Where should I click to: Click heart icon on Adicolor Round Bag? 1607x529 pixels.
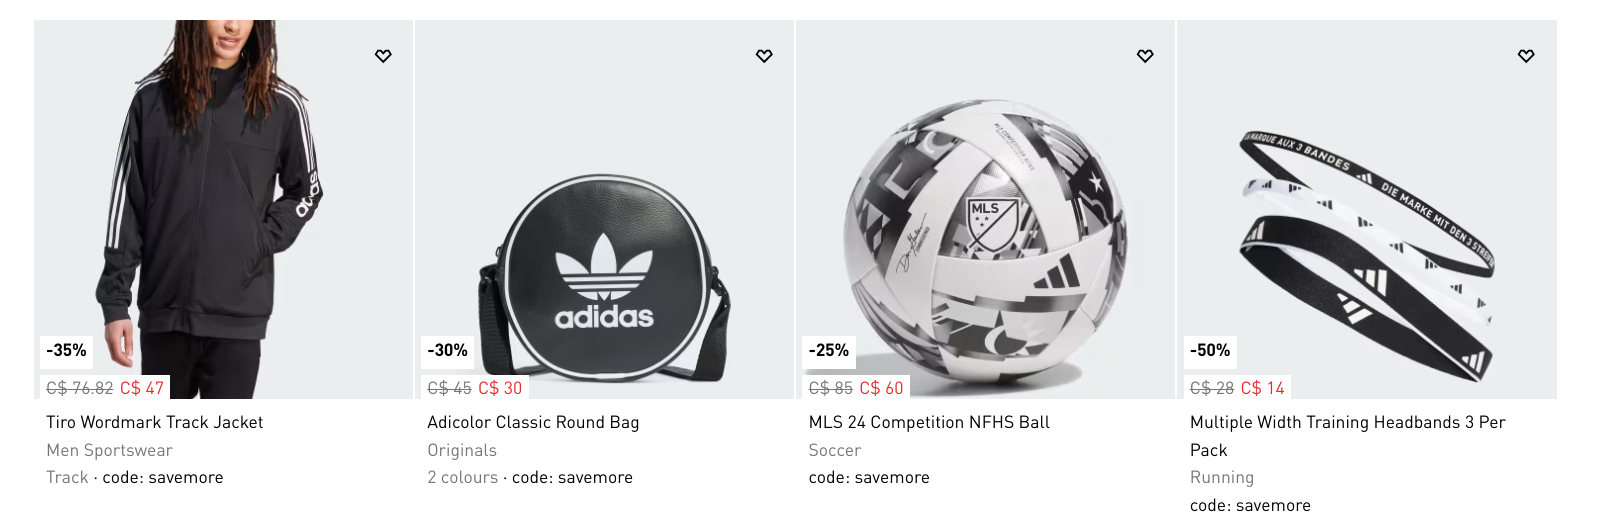[x=764, y=56]
